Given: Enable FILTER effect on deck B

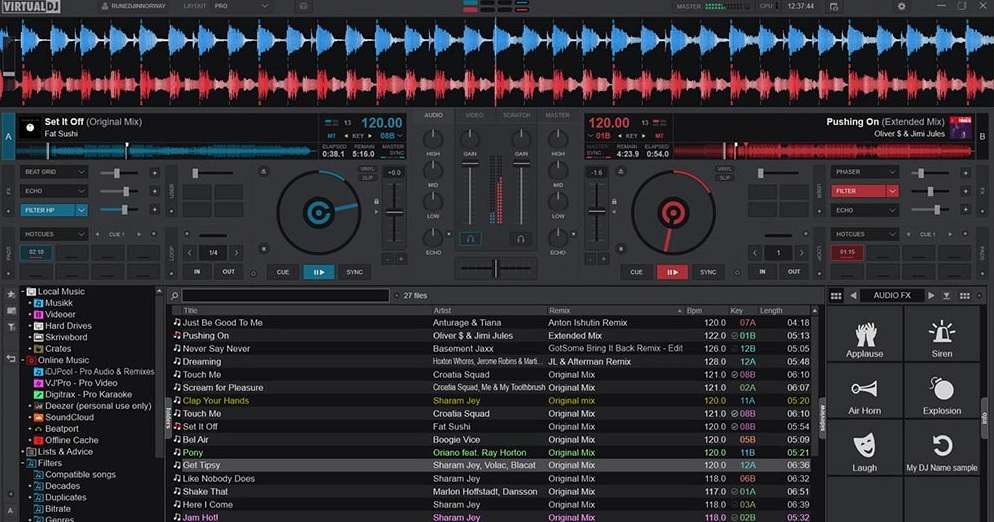Looking at the screenshot, I should point(858,191).
